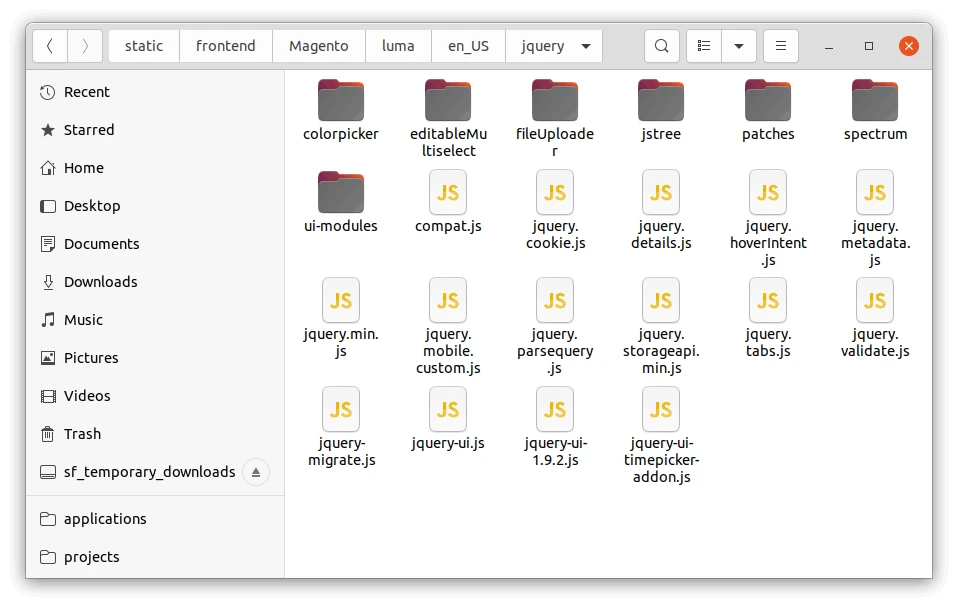Select the colorpicker folder
Viewport: 958px width, 607px height.
(x=341, y=101)
